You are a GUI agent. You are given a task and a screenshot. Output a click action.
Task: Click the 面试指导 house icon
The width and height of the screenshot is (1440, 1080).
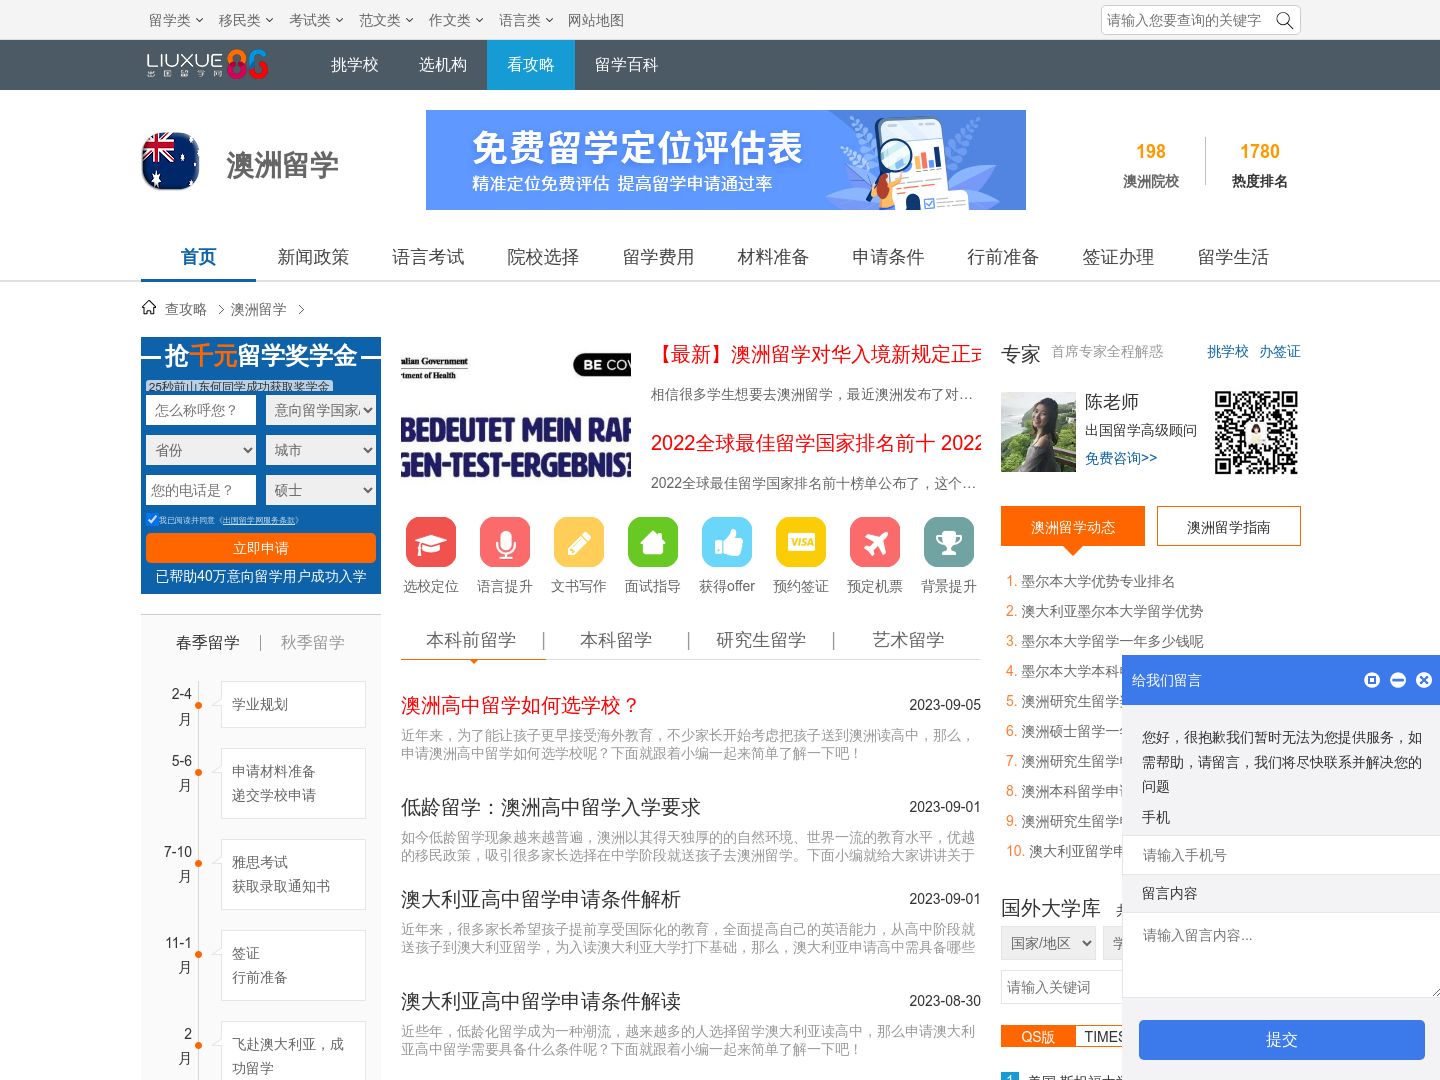pyautogui.click(x=653, y=542)
